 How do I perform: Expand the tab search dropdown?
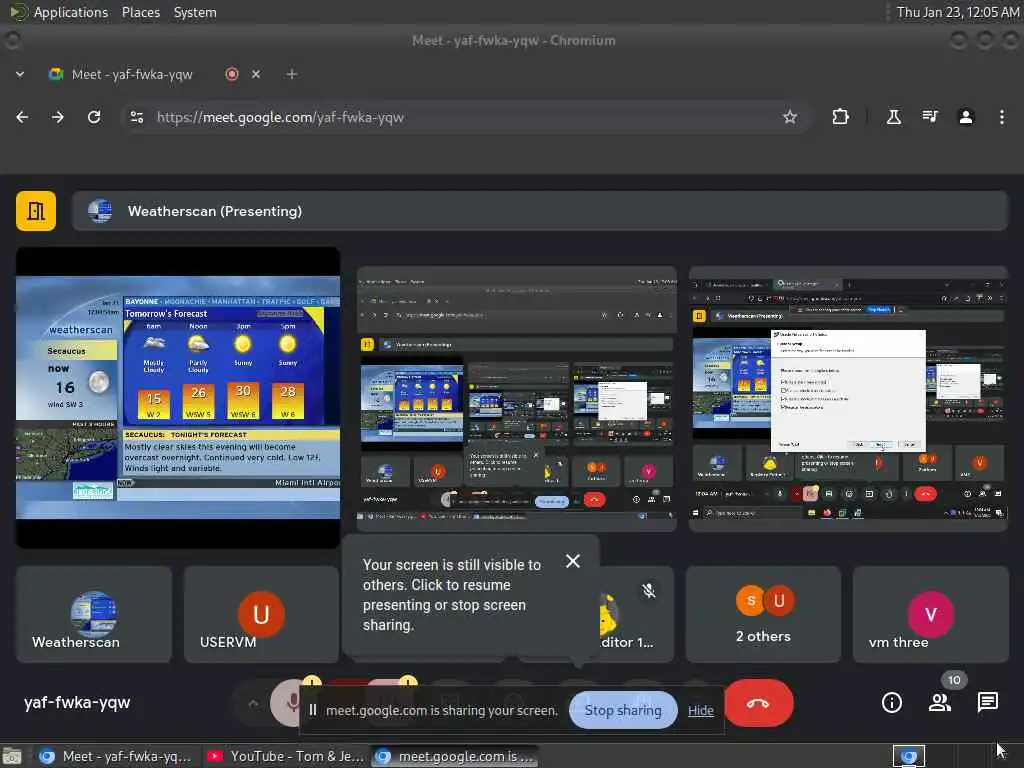click(20, 74)
